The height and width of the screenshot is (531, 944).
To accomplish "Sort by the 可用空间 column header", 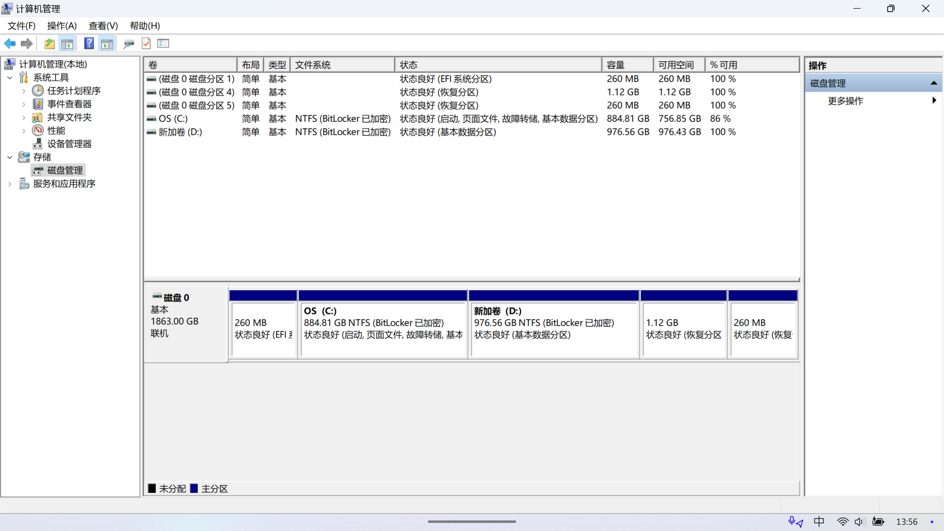I will click(679, 64).
